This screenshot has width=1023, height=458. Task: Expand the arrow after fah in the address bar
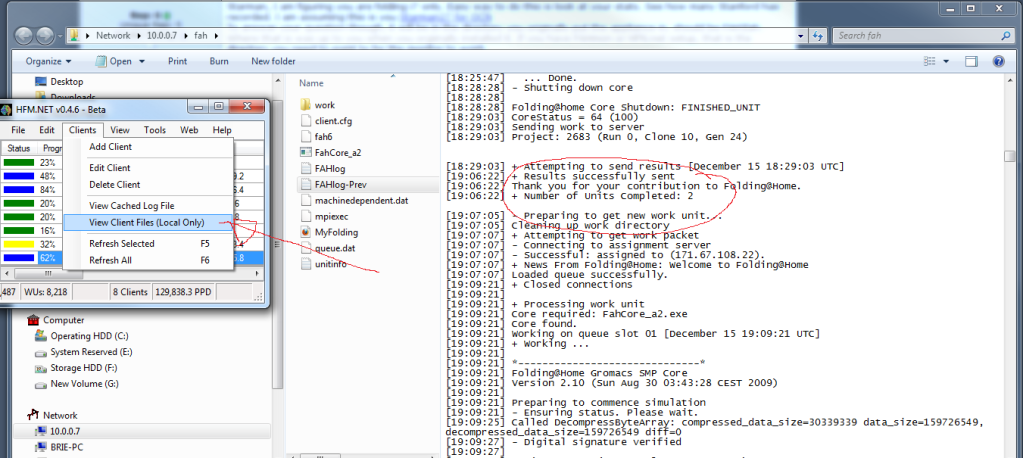coord(216,36)
